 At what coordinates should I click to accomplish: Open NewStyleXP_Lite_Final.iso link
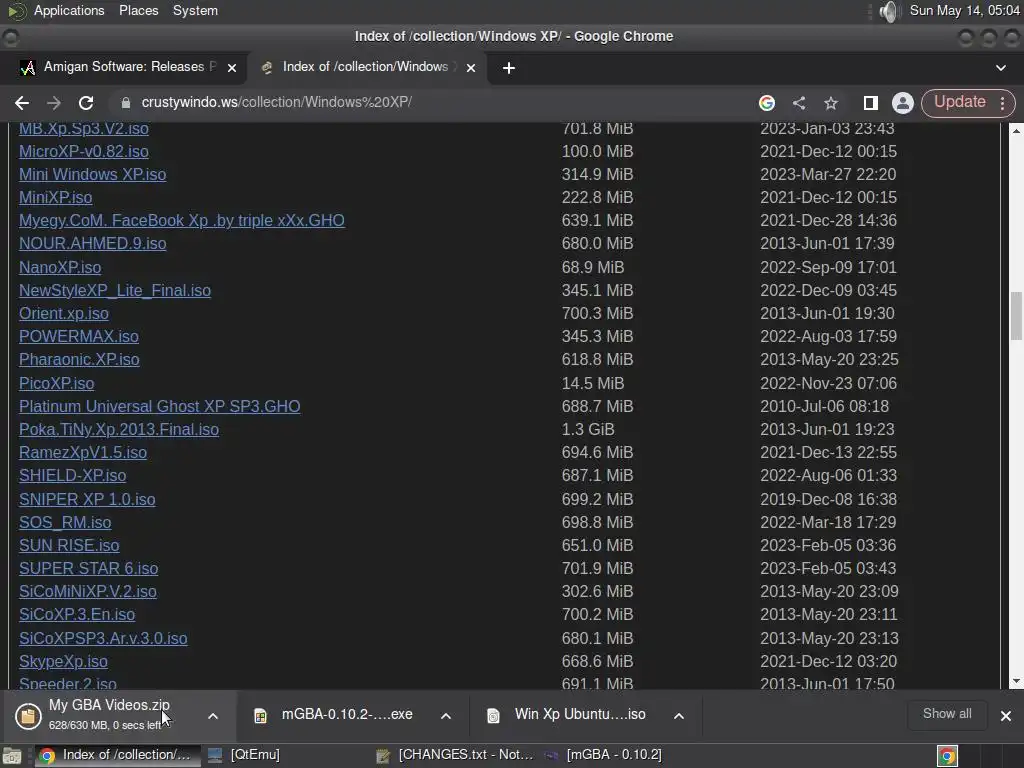(115, 290)
